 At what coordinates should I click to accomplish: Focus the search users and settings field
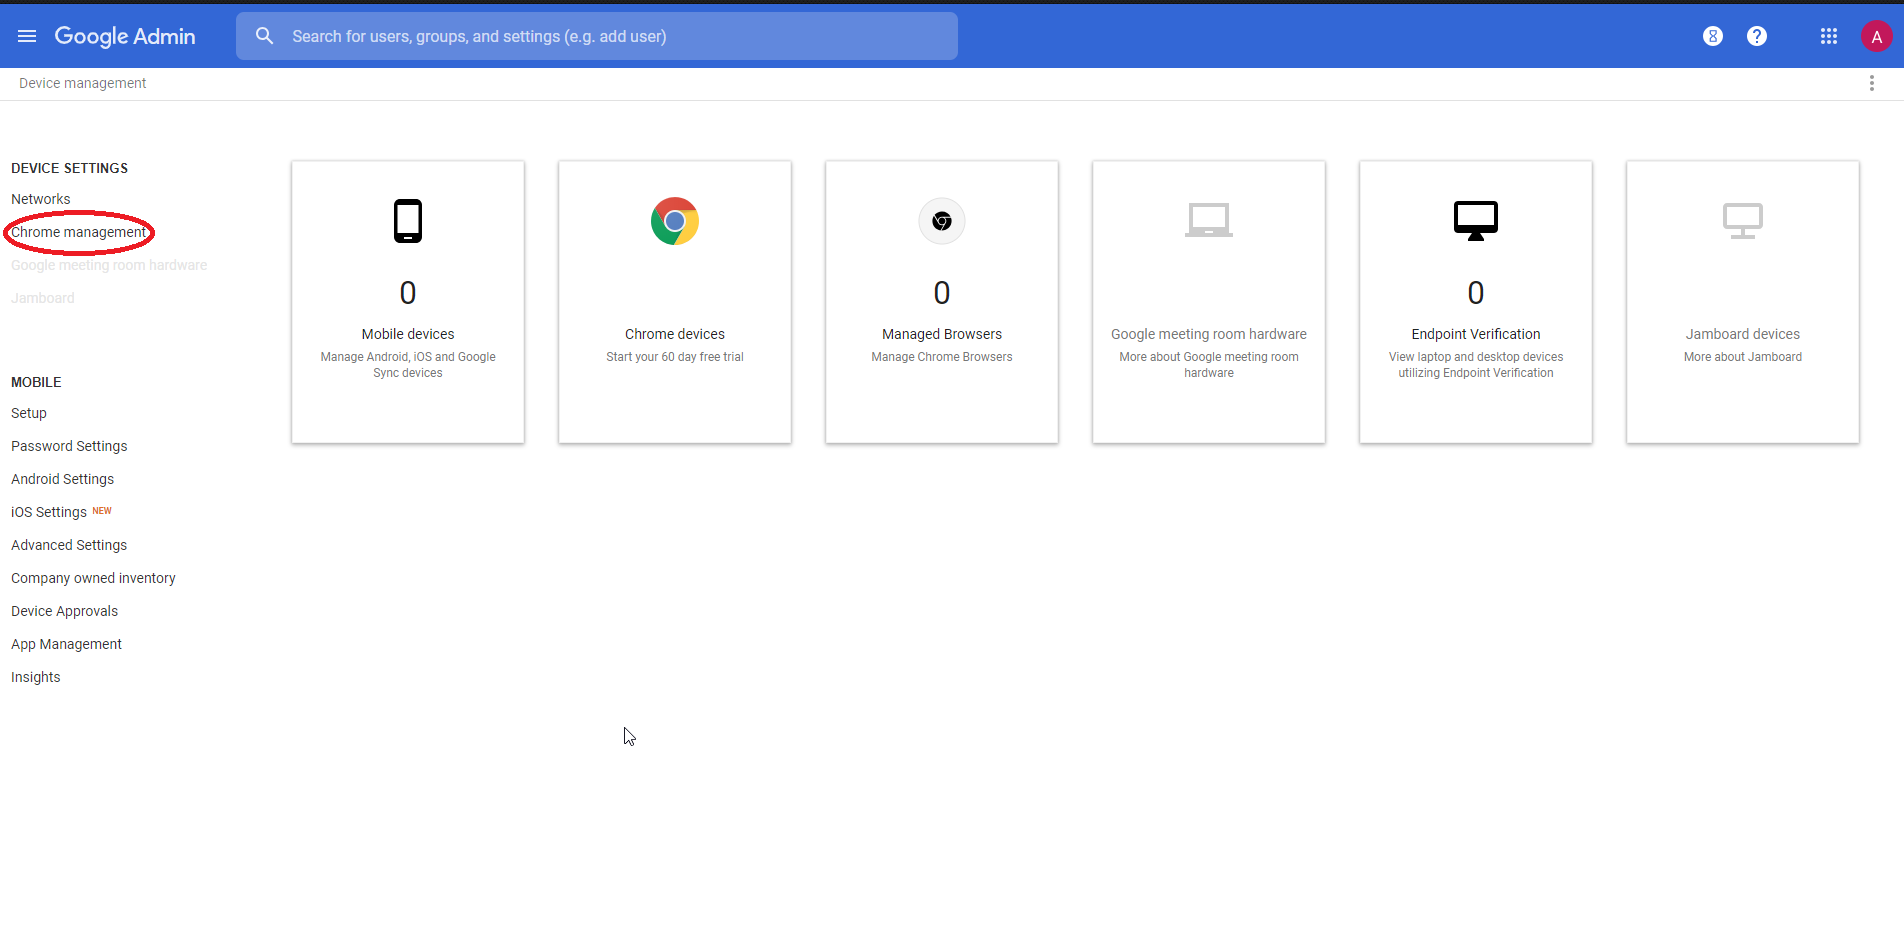(x=597, y=36)
